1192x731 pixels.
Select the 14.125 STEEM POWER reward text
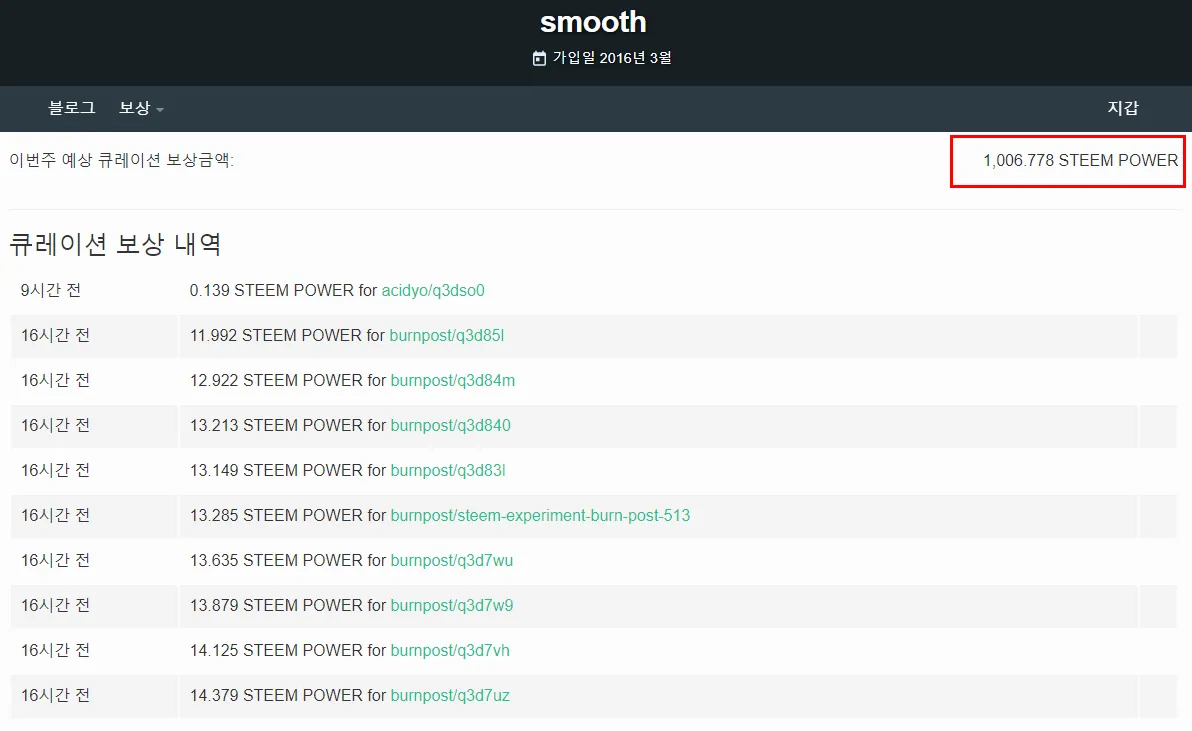(277, 650)
